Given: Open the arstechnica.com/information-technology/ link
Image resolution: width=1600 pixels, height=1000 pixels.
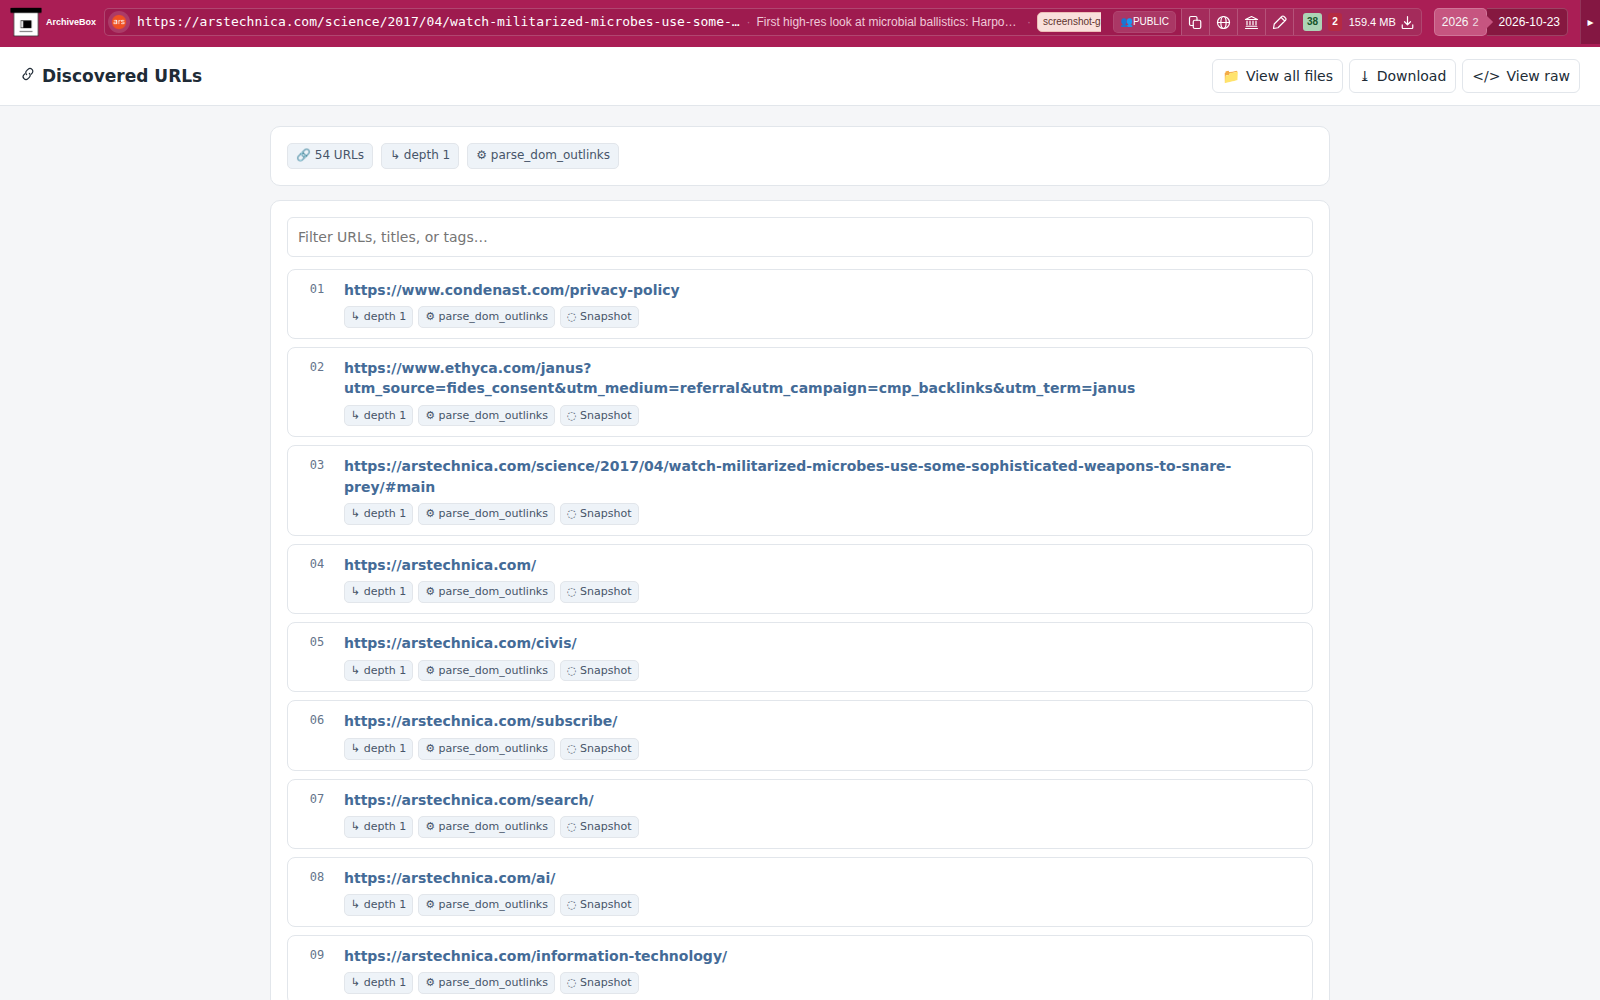Looking at the screenshot, I should [535, 956].
